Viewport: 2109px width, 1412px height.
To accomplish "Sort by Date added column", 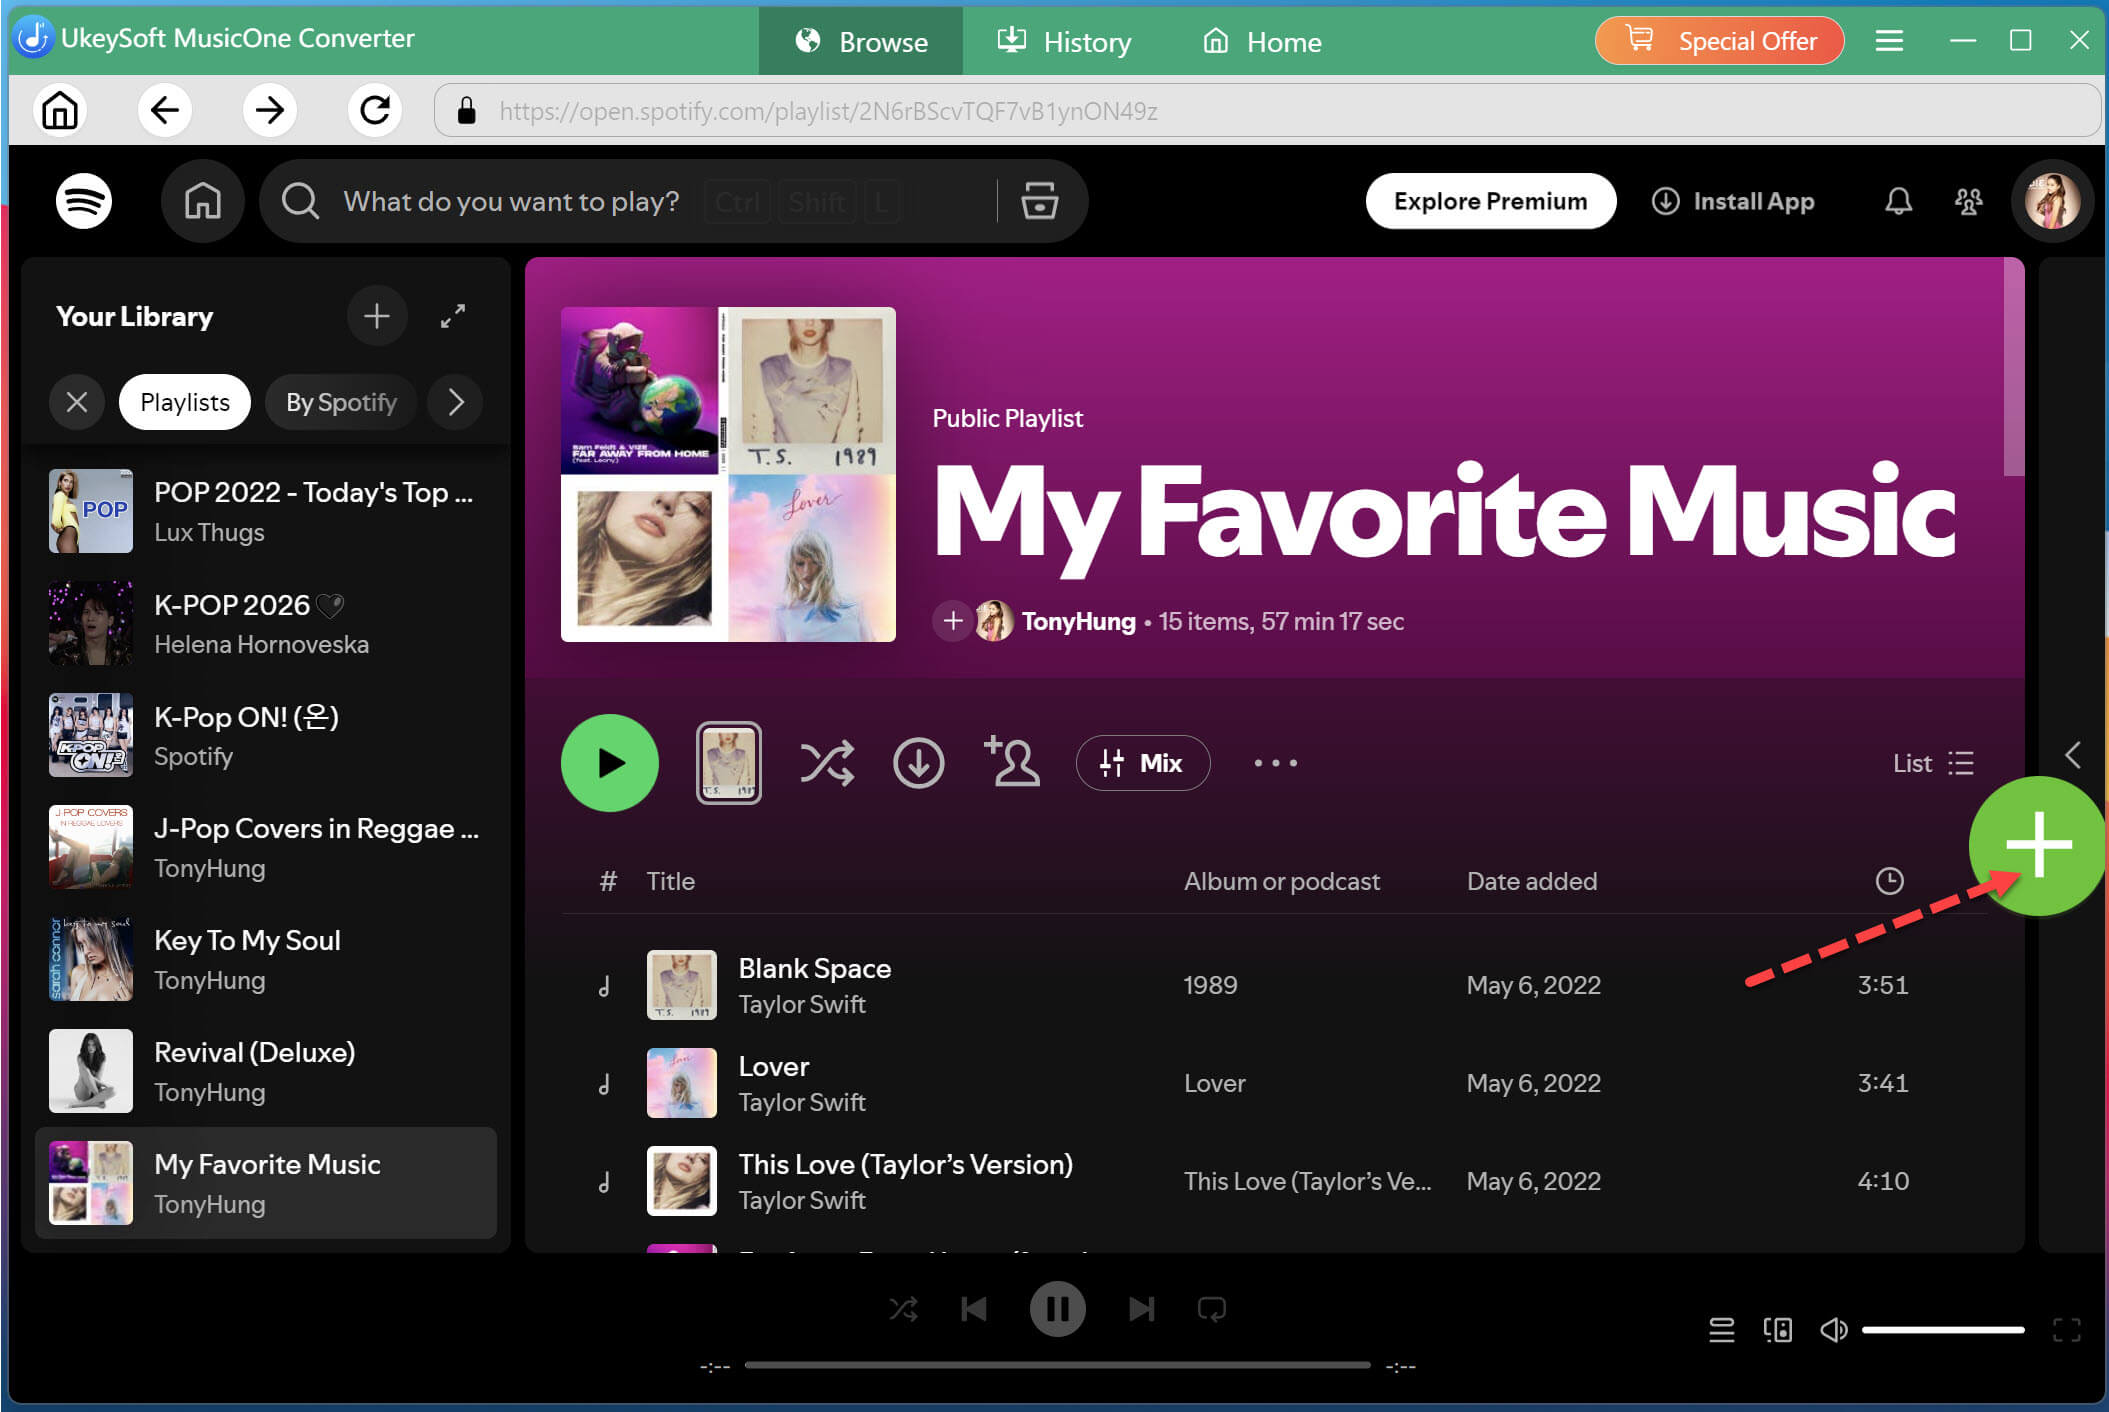I will click(1531, 881).
